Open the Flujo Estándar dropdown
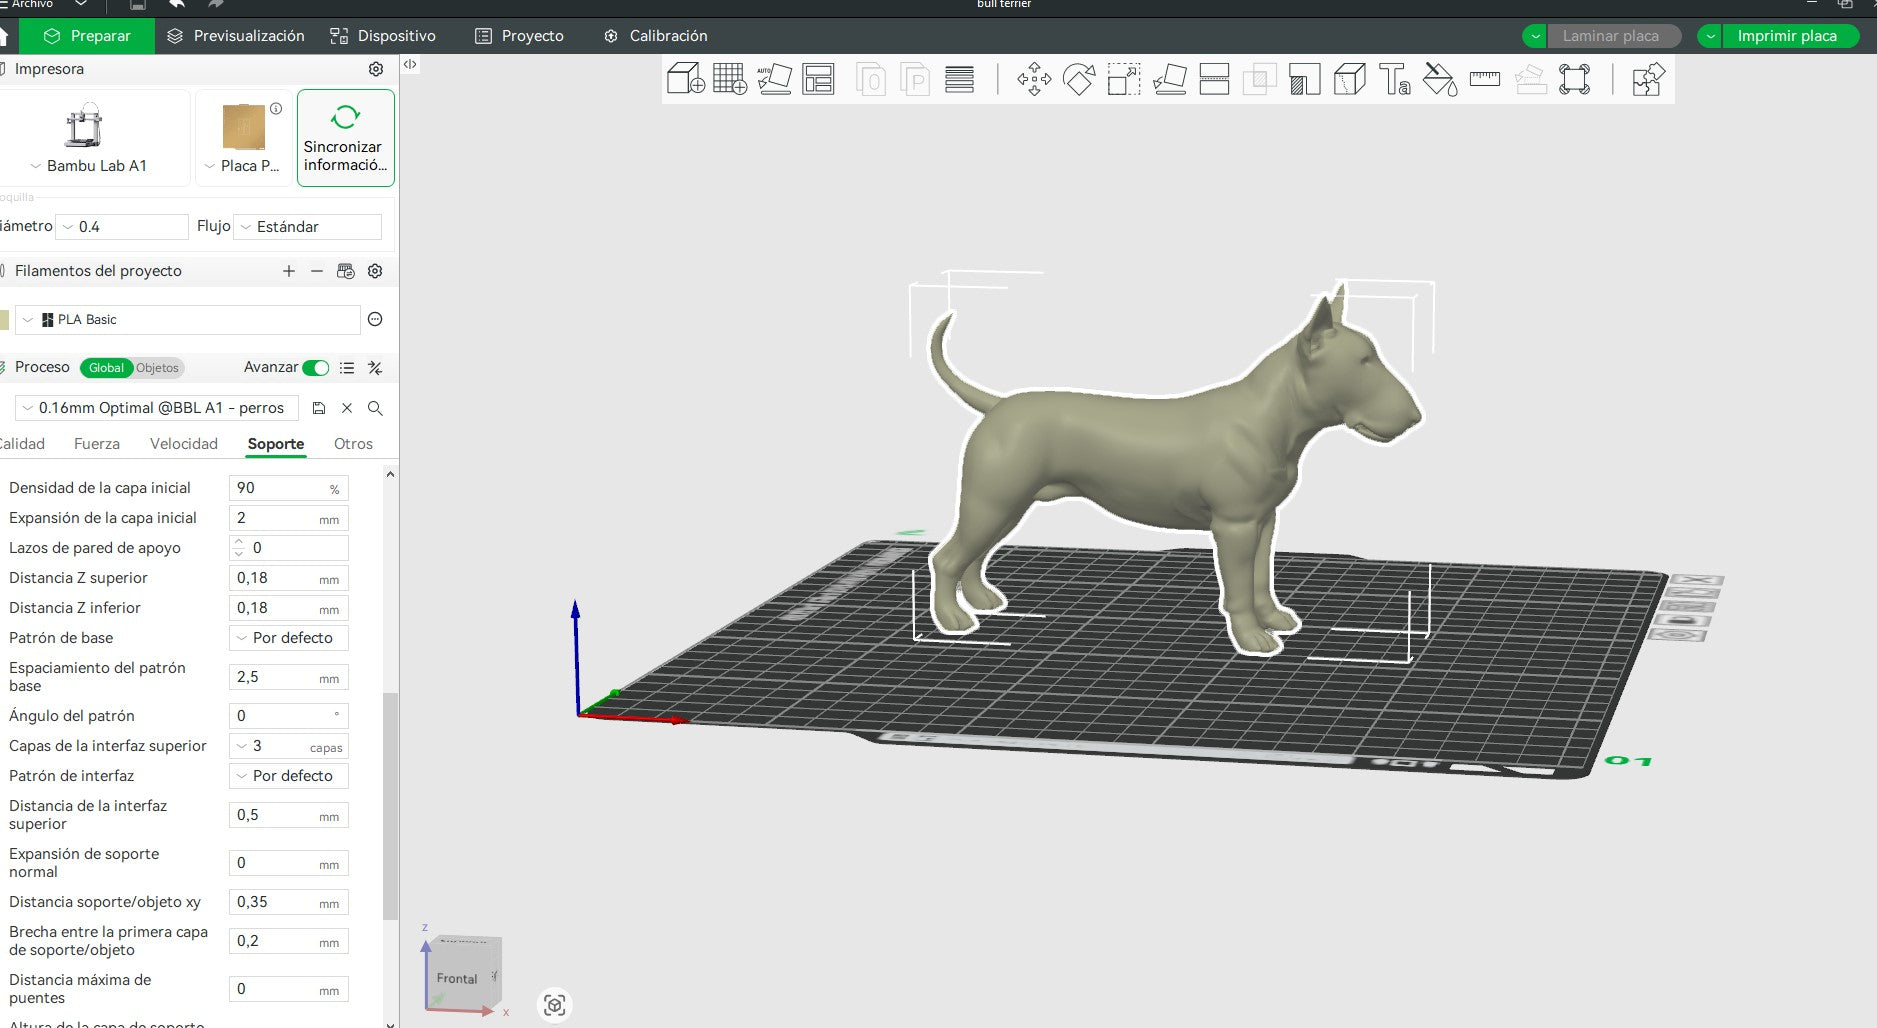1877x1028 pixels. 308,227
